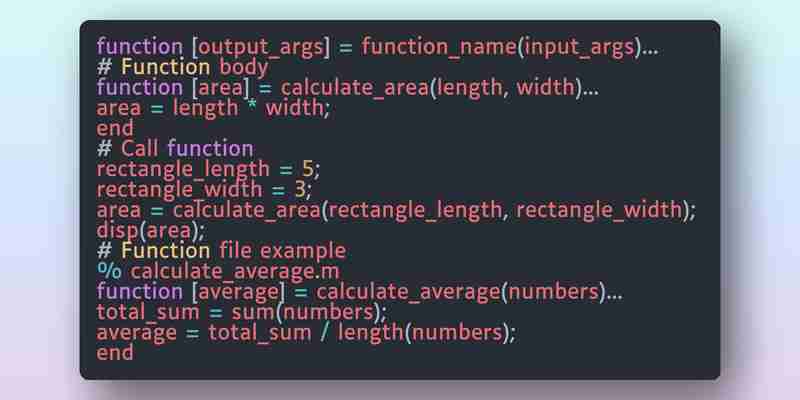Click the '# Call function' comment
Screen dimensions: 800x400
[174, 149]
